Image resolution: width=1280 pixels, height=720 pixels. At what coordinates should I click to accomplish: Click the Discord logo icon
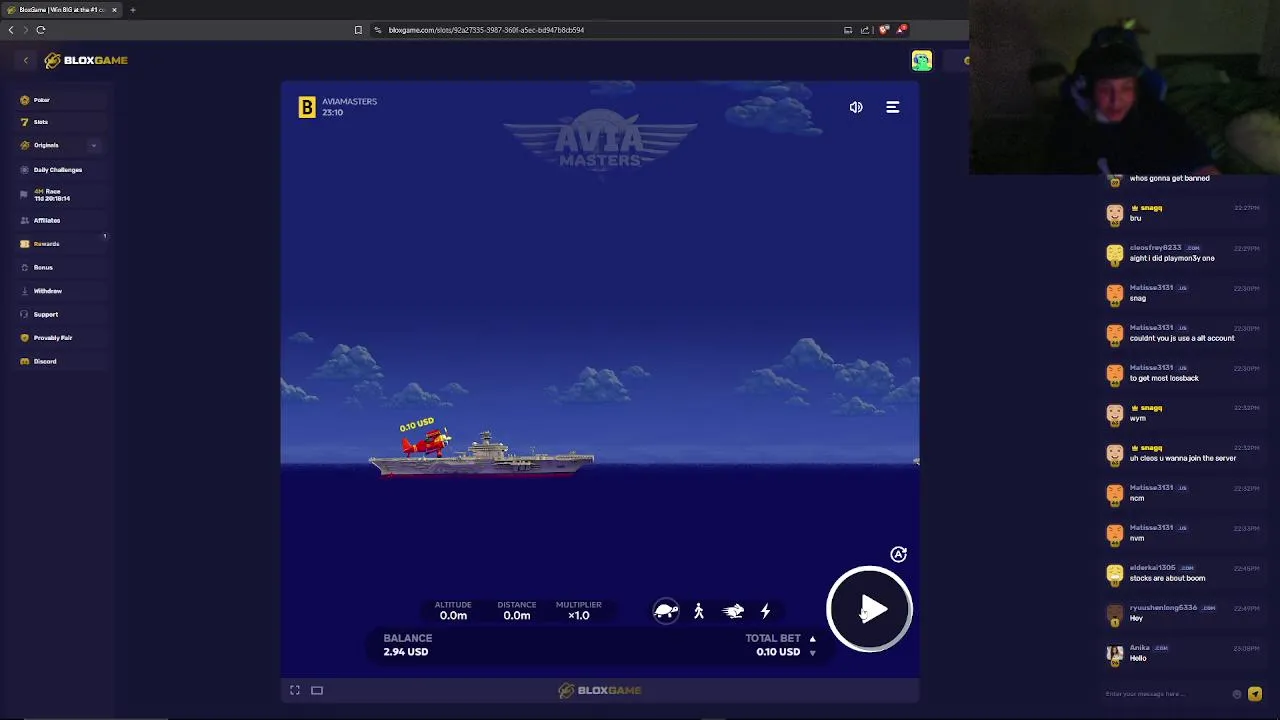click(25, 361)
